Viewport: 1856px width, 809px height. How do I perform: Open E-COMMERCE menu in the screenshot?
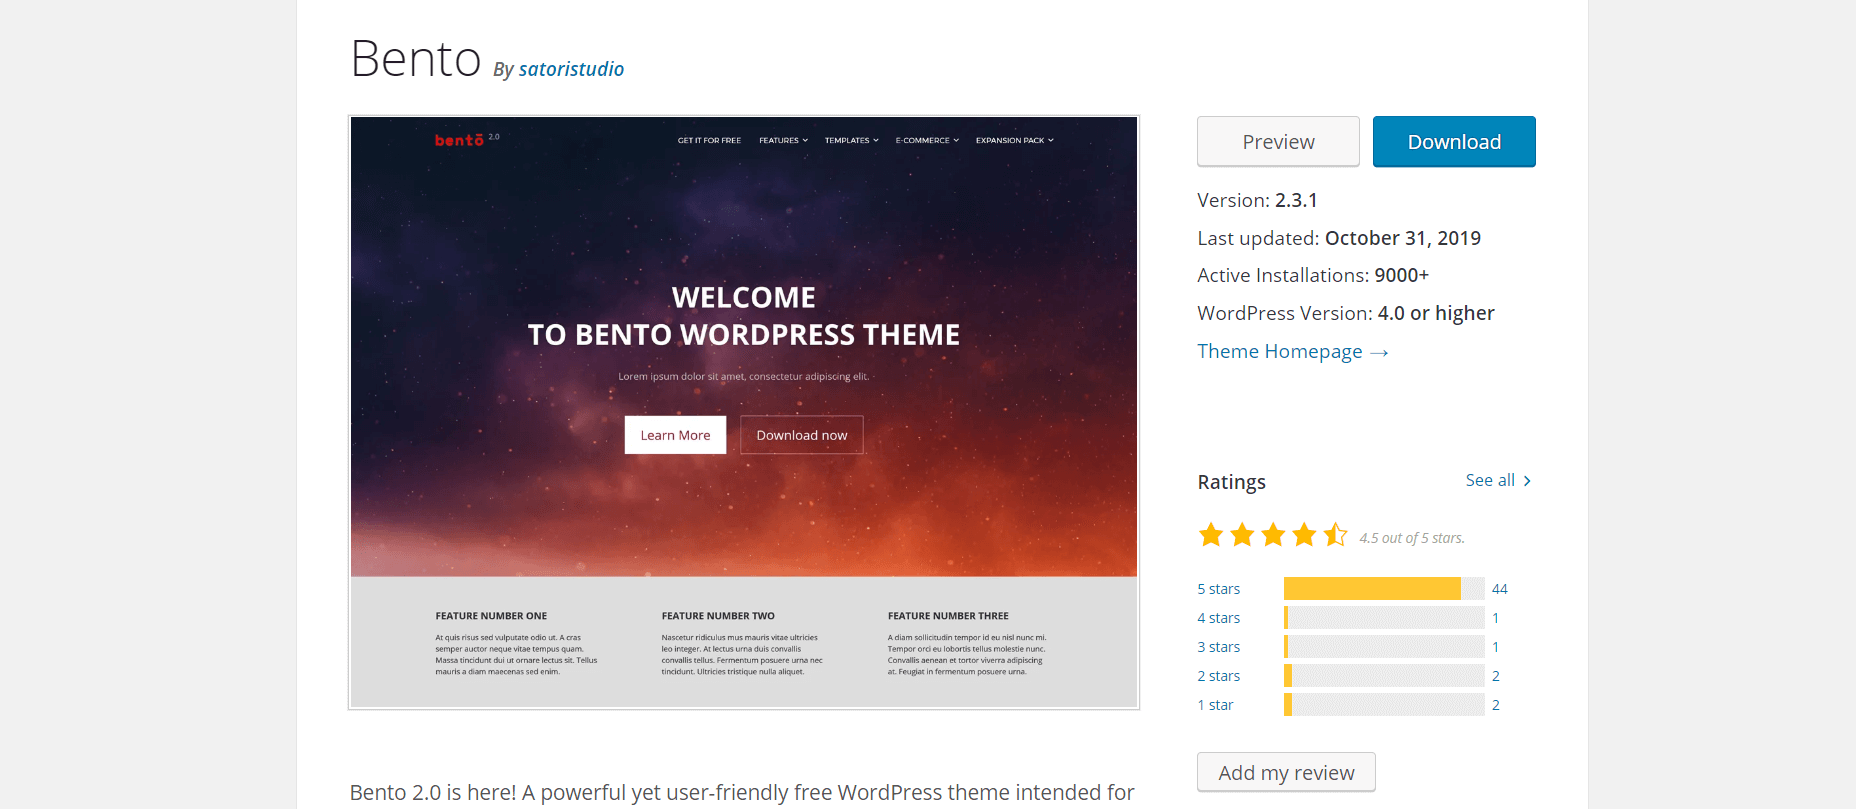(927, 140)
